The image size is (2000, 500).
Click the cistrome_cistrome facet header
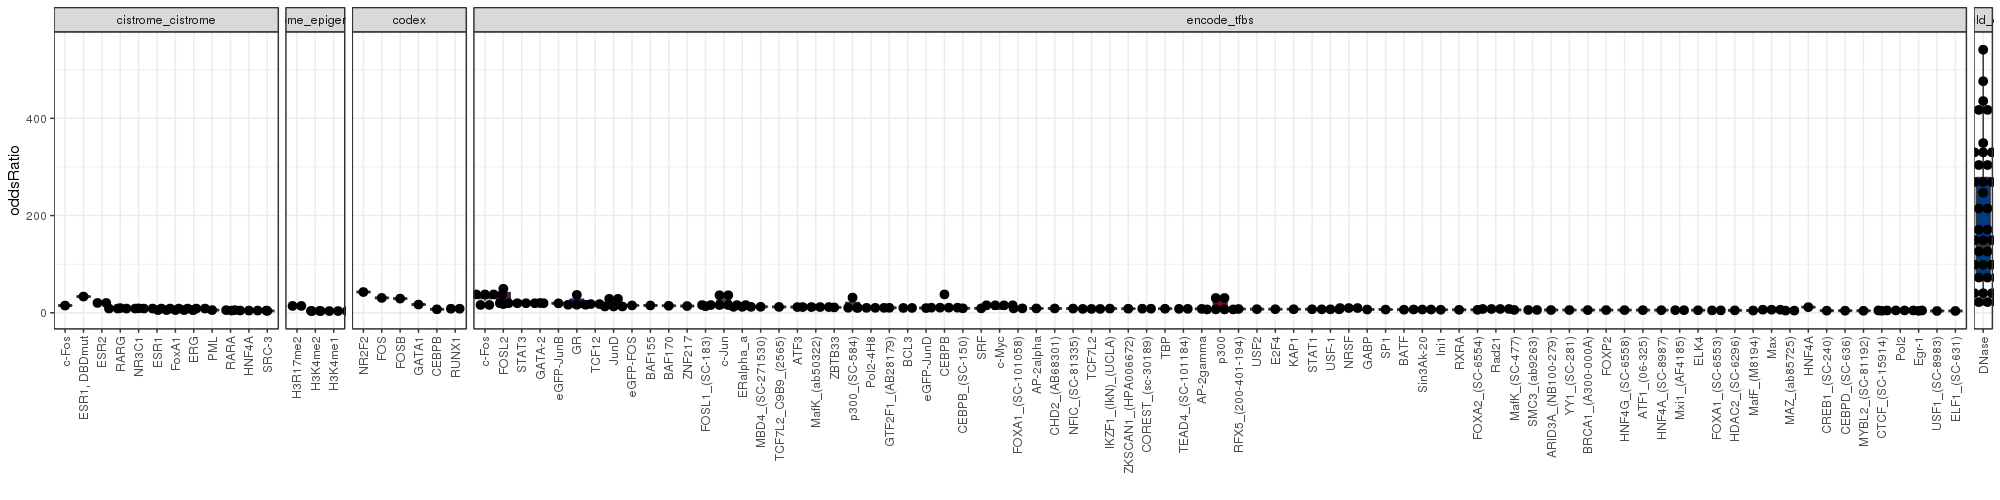pyautogui.click(x=166, y=20)
